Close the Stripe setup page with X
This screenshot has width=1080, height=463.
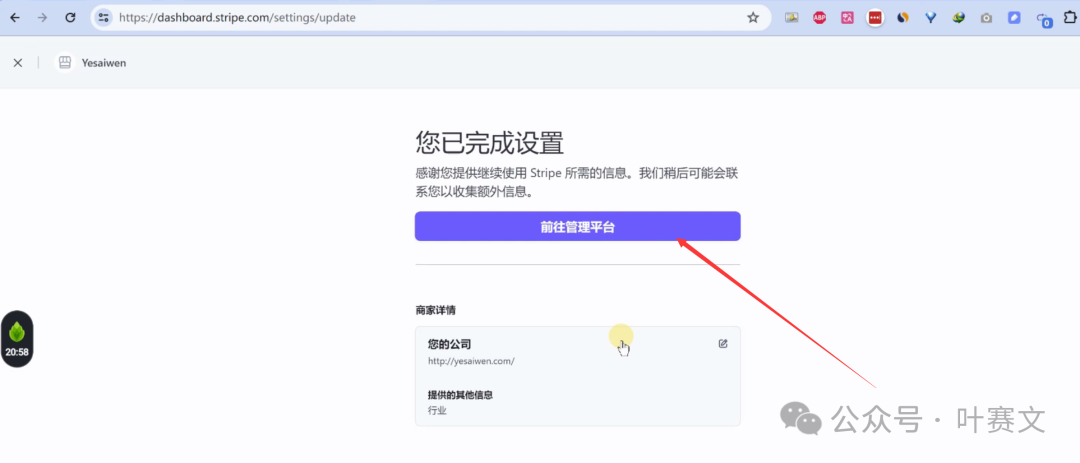click(18, 63)
